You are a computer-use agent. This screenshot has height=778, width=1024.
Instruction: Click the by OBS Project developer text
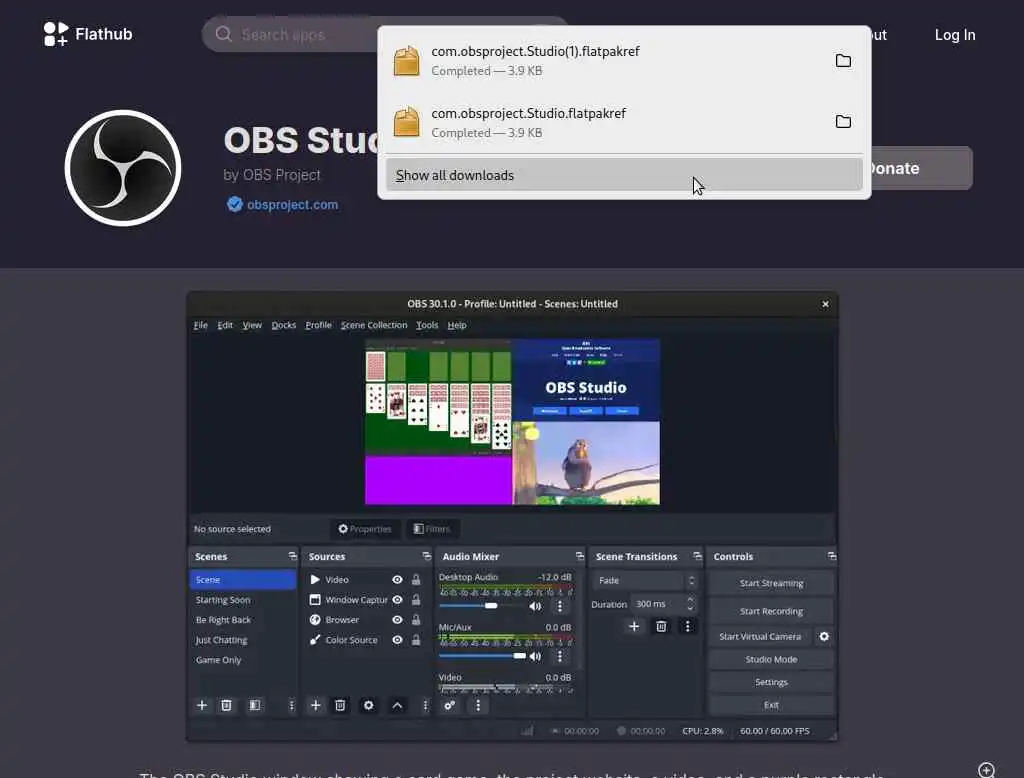click(x=272, y=175)
